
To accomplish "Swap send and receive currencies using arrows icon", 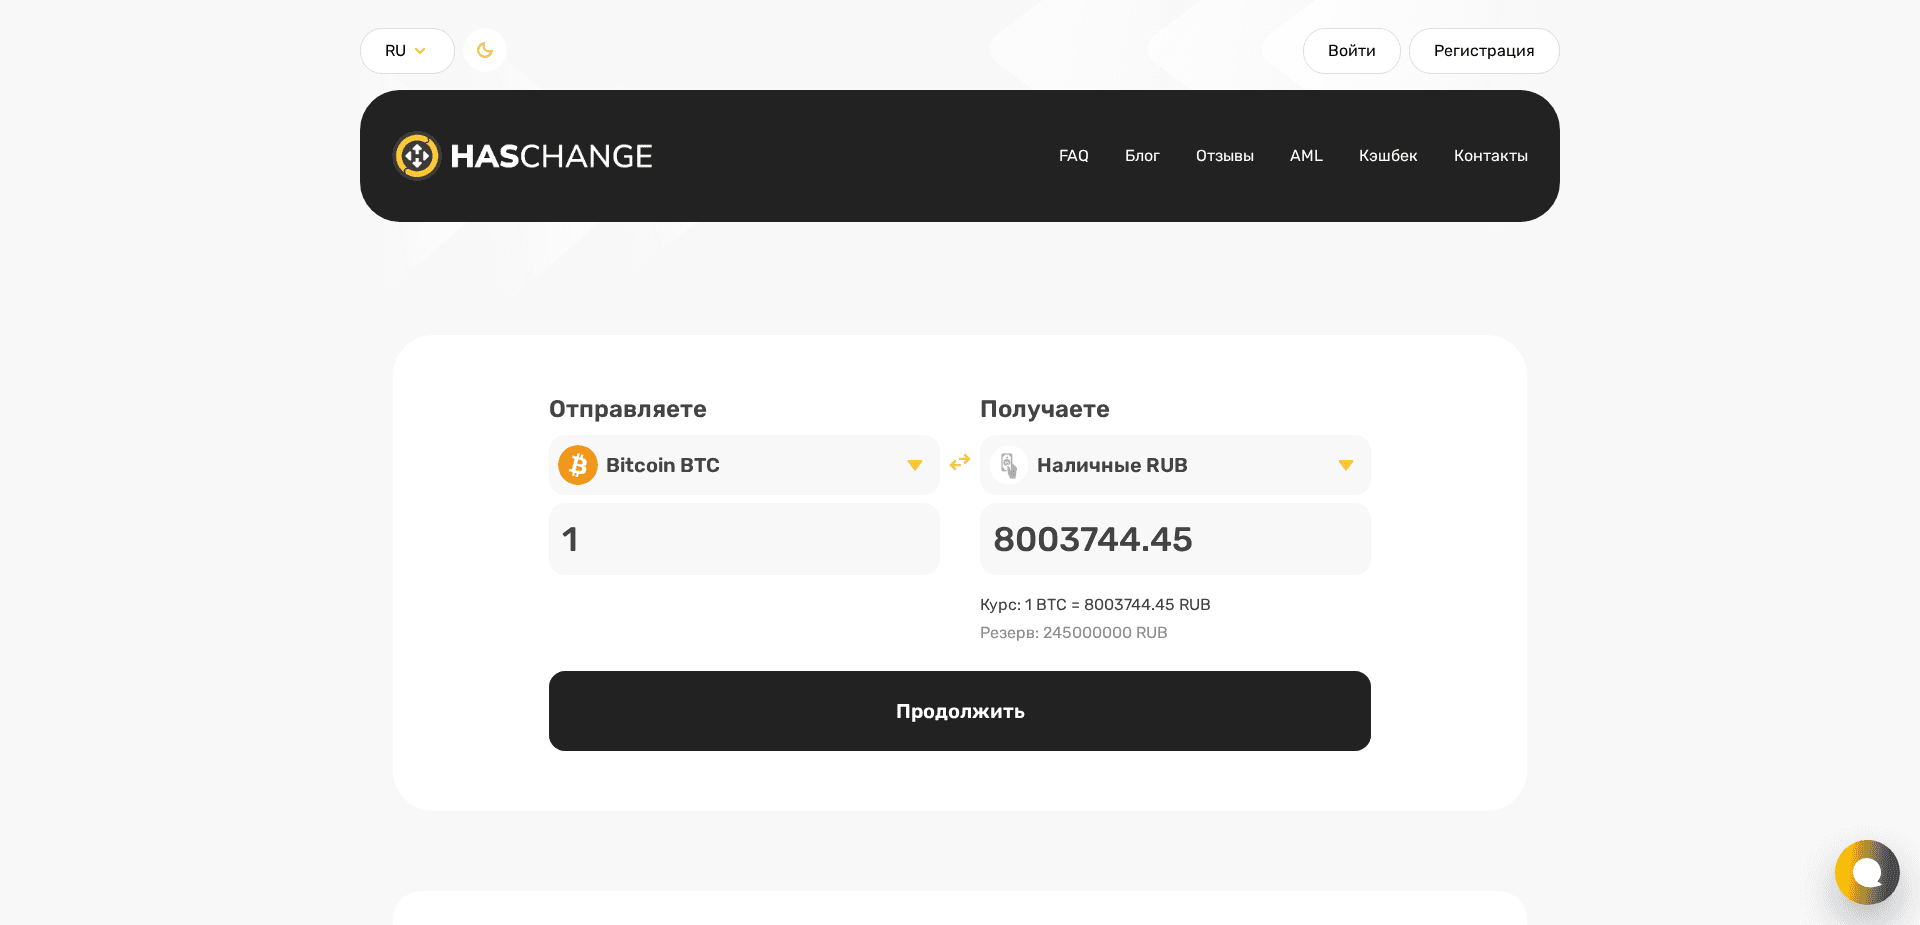I will click(959, 463).
